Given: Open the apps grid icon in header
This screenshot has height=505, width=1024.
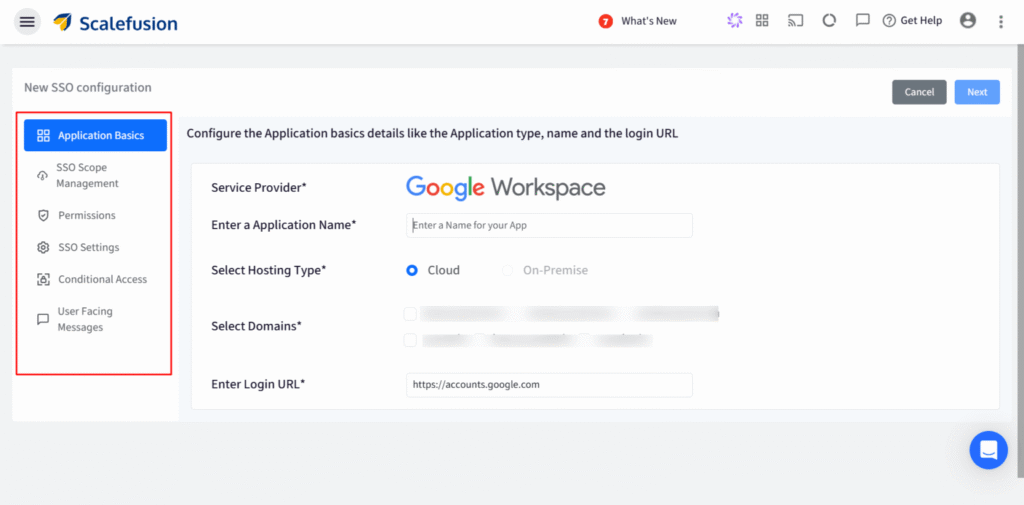Looking at the screenshot, I should click(x=762, y=21).
